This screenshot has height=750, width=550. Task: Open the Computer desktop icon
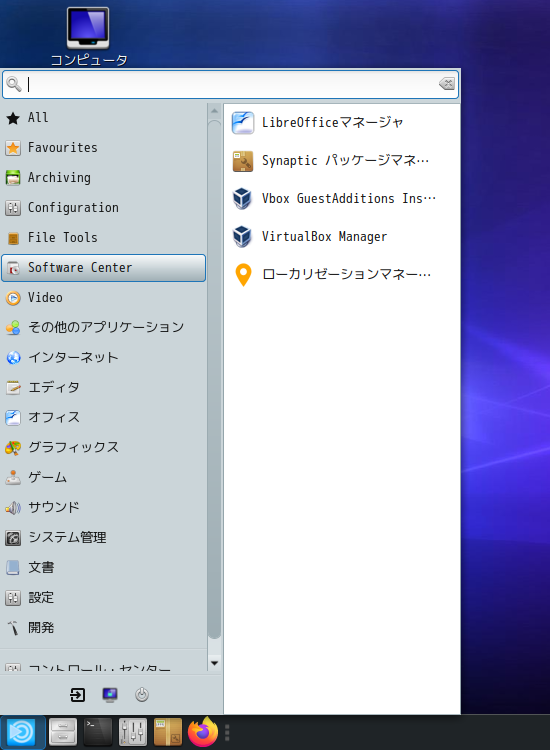(88, 36)
